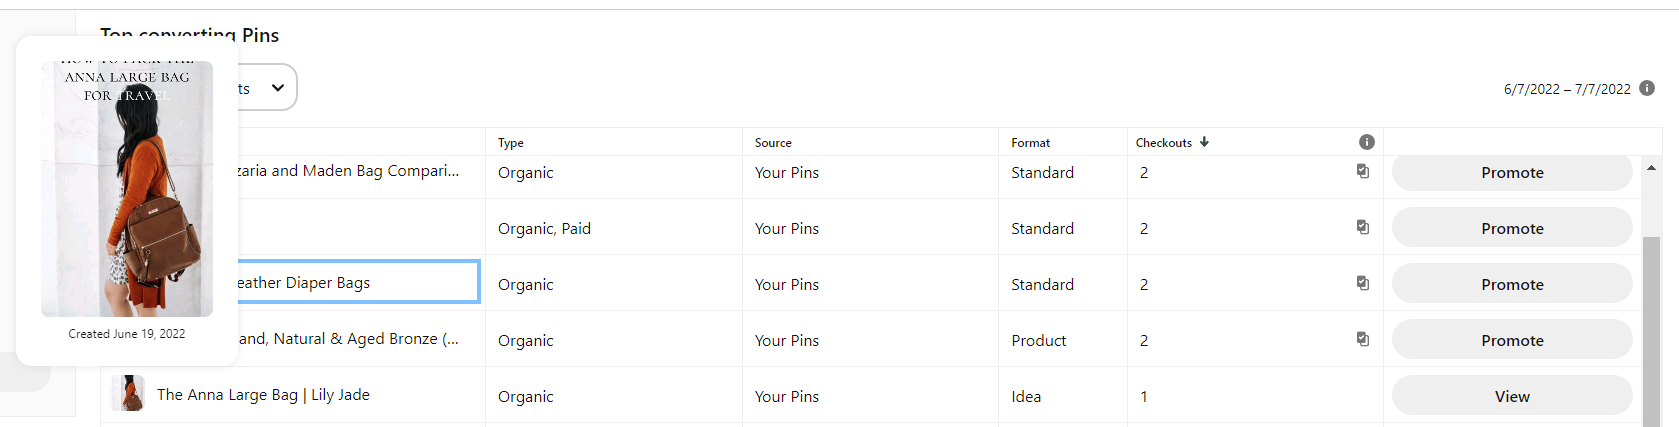Click the copy icon in the Zaria comparison row
This screenshot has height=427, width=1679.
[x=1362, y=171]
